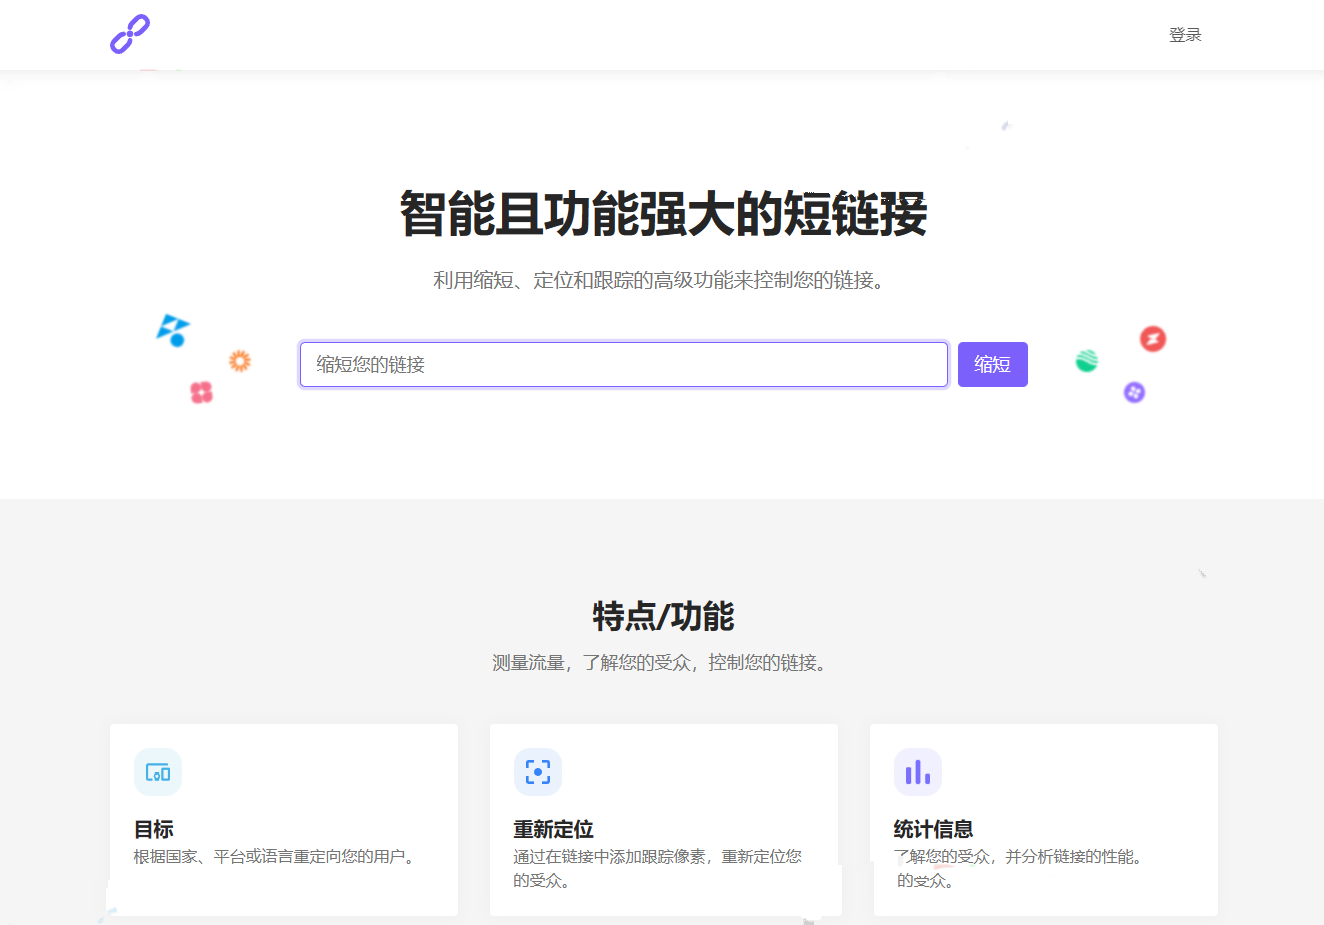Click the purple flower badge icon
Viewport: 1324px width, 925px height.
1134,393
